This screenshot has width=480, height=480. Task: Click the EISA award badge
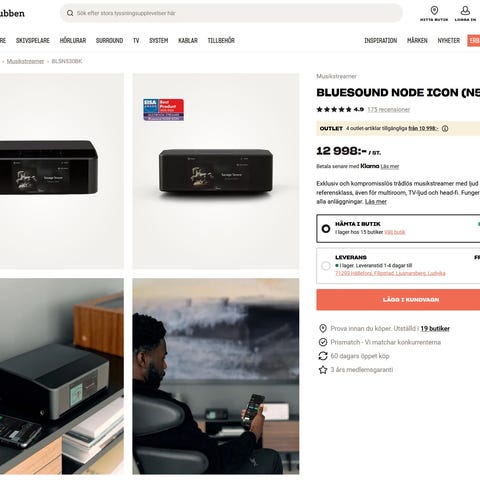[x=163, y=109]
